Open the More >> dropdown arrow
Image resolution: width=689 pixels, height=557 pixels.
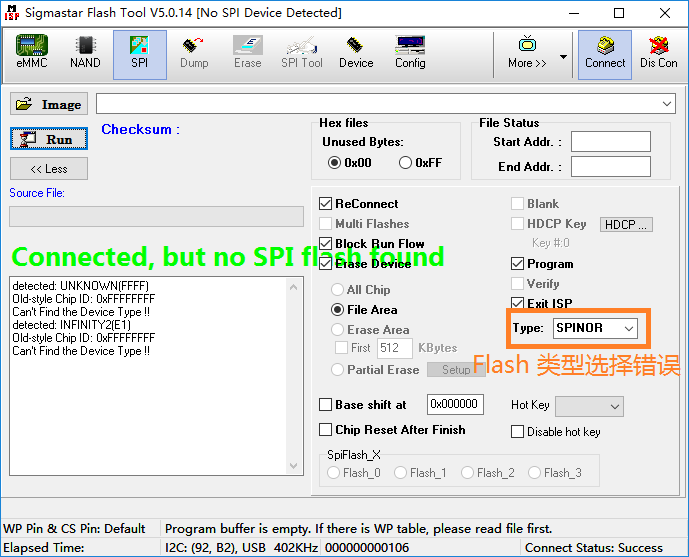563,57
